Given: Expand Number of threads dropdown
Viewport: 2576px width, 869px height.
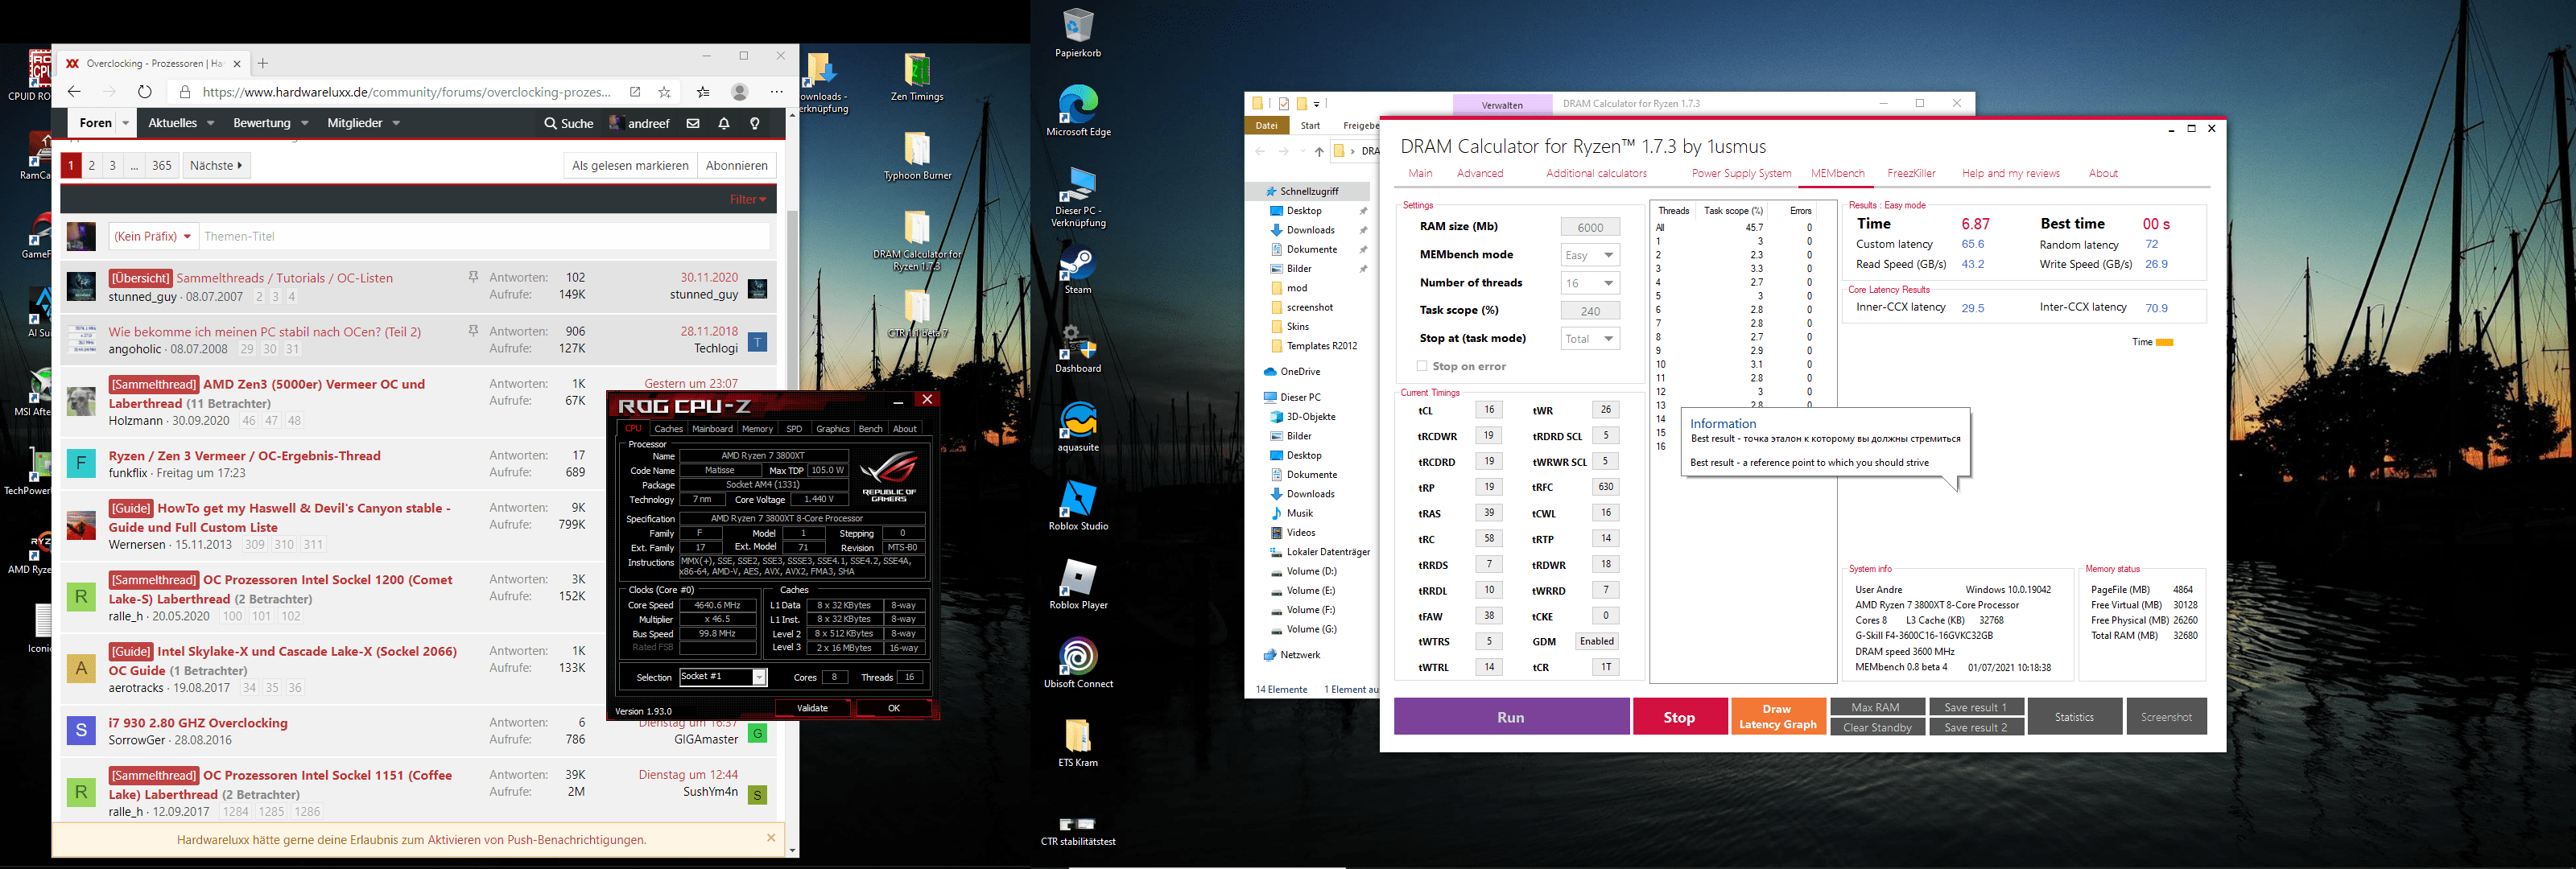Looking at the screenshot, I should (x=1590, y=283).
